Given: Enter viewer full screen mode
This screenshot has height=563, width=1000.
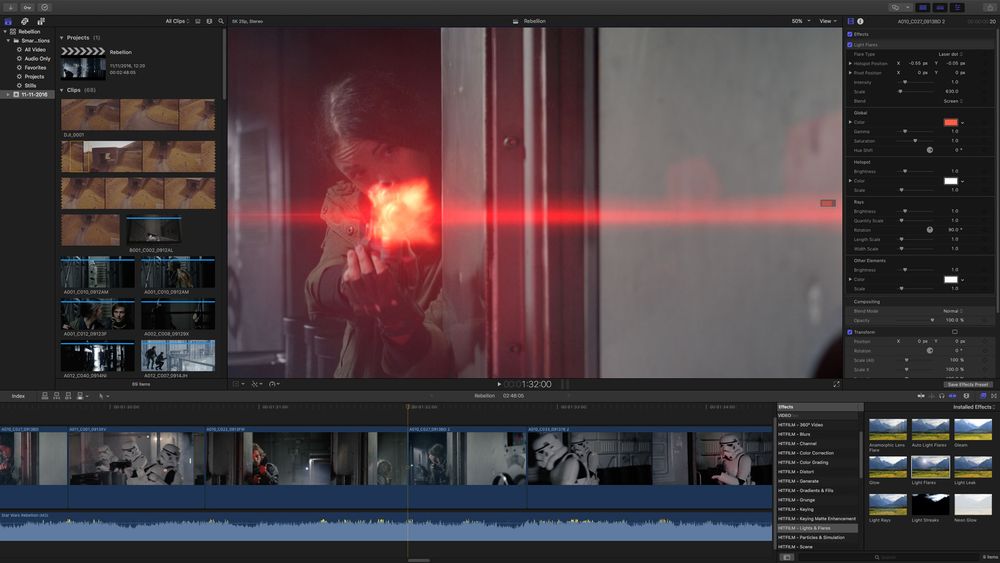Looking at the screenshot, I should [x=837, y=384].
